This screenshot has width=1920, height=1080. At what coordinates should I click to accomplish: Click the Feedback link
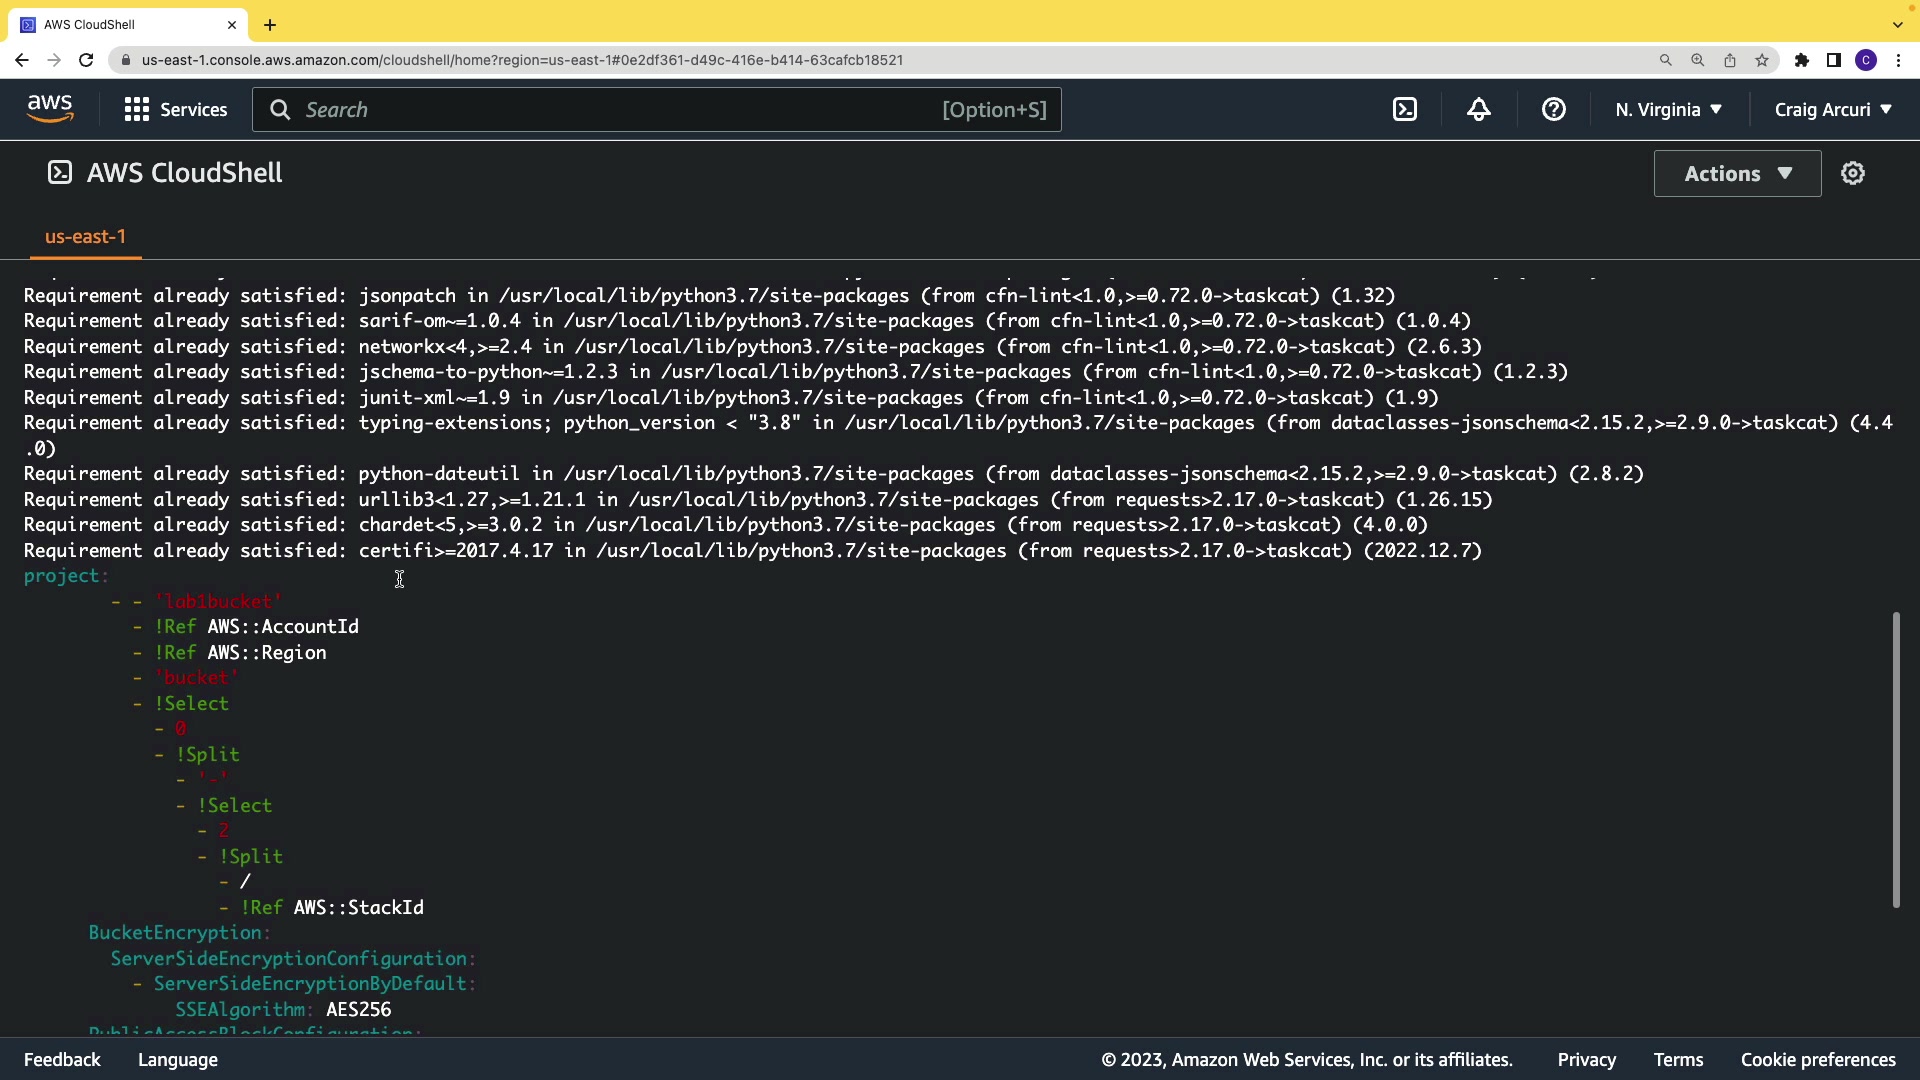pos(62,1060)
